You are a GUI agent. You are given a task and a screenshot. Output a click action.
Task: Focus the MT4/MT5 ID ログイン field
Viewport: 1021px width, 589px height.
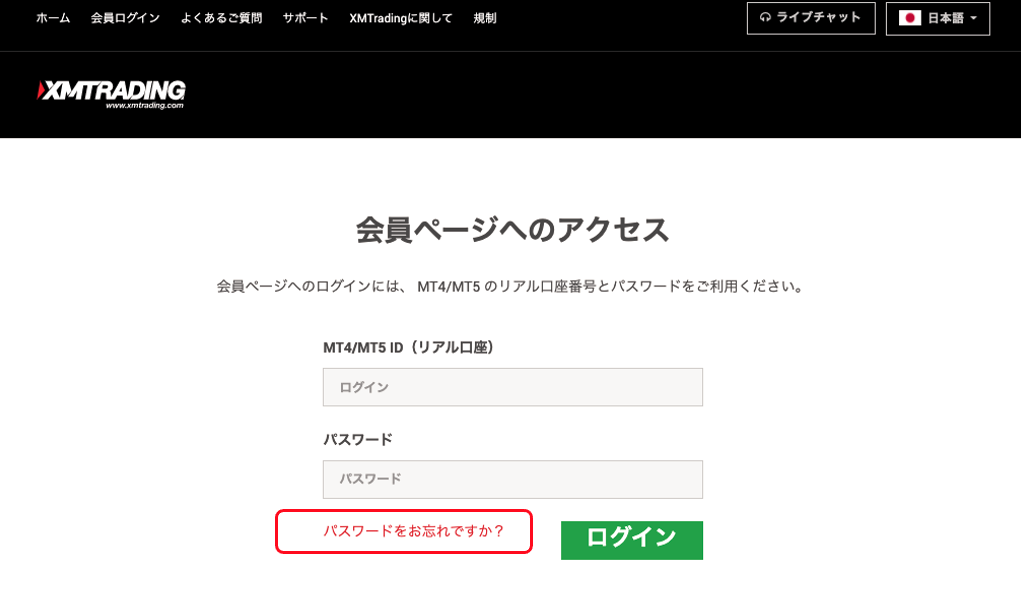[512, 387]
